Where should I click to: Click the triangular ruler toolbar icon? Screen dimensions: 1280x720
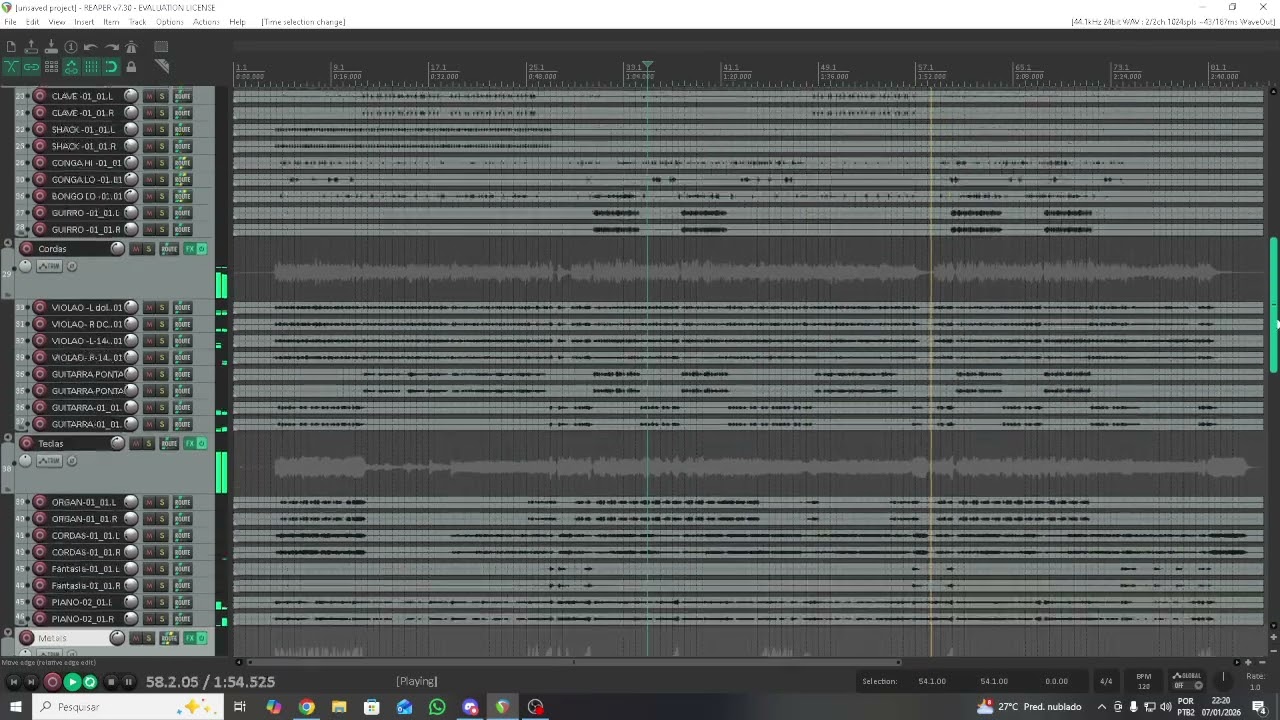tap(161, 67)
